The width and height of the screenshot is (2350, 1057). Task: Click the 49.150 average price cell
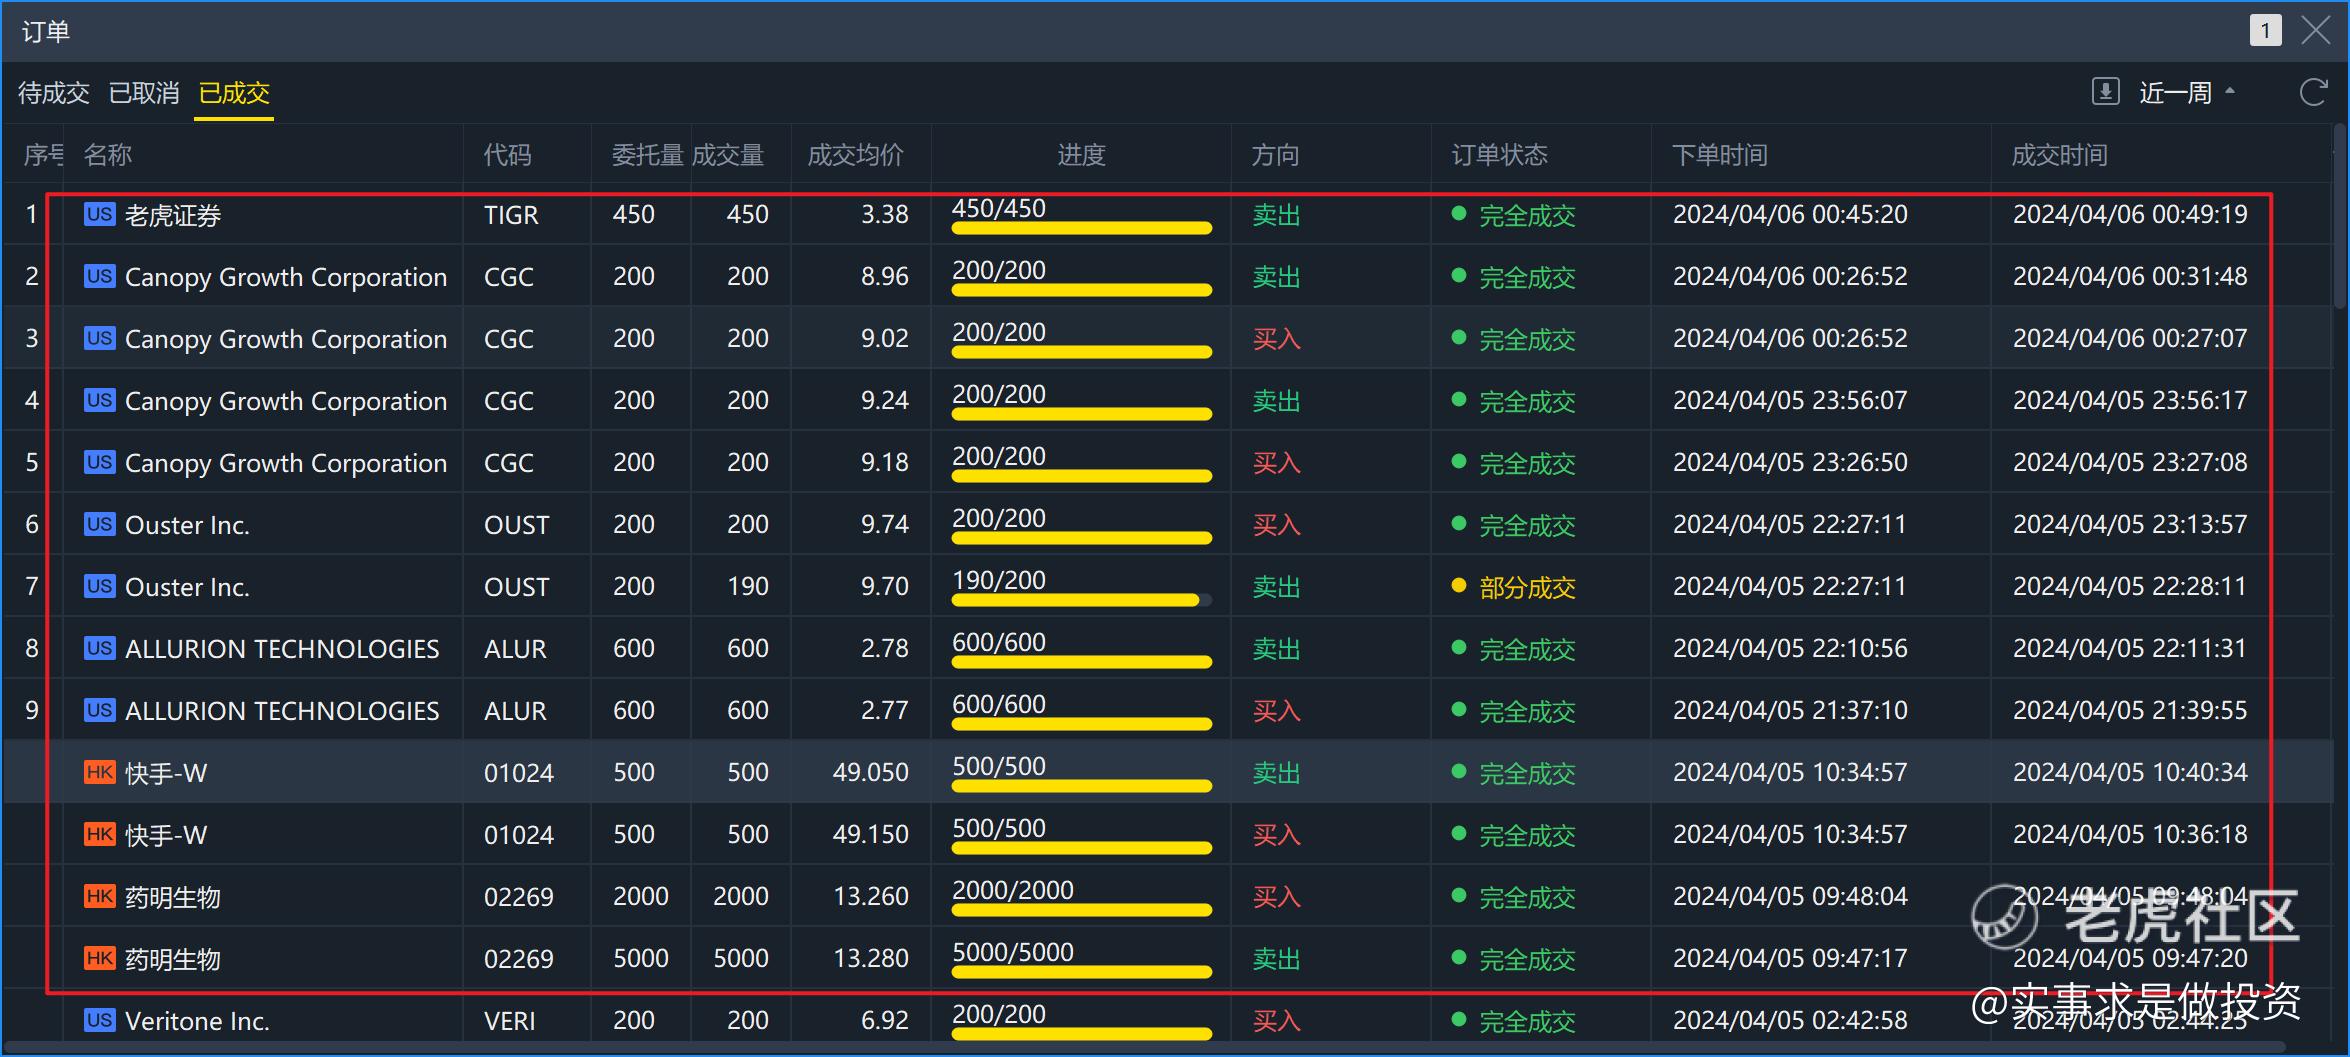(871, 834)
